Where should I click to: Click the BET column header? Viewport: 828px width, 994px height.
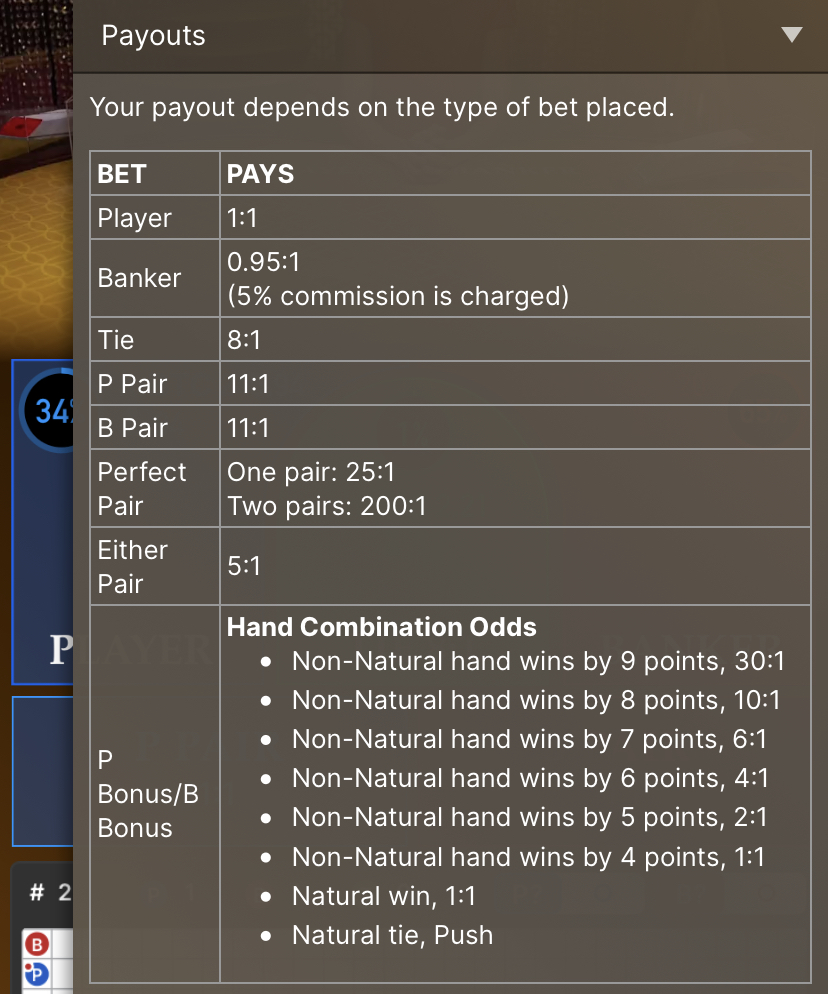[x=122, y=174]
